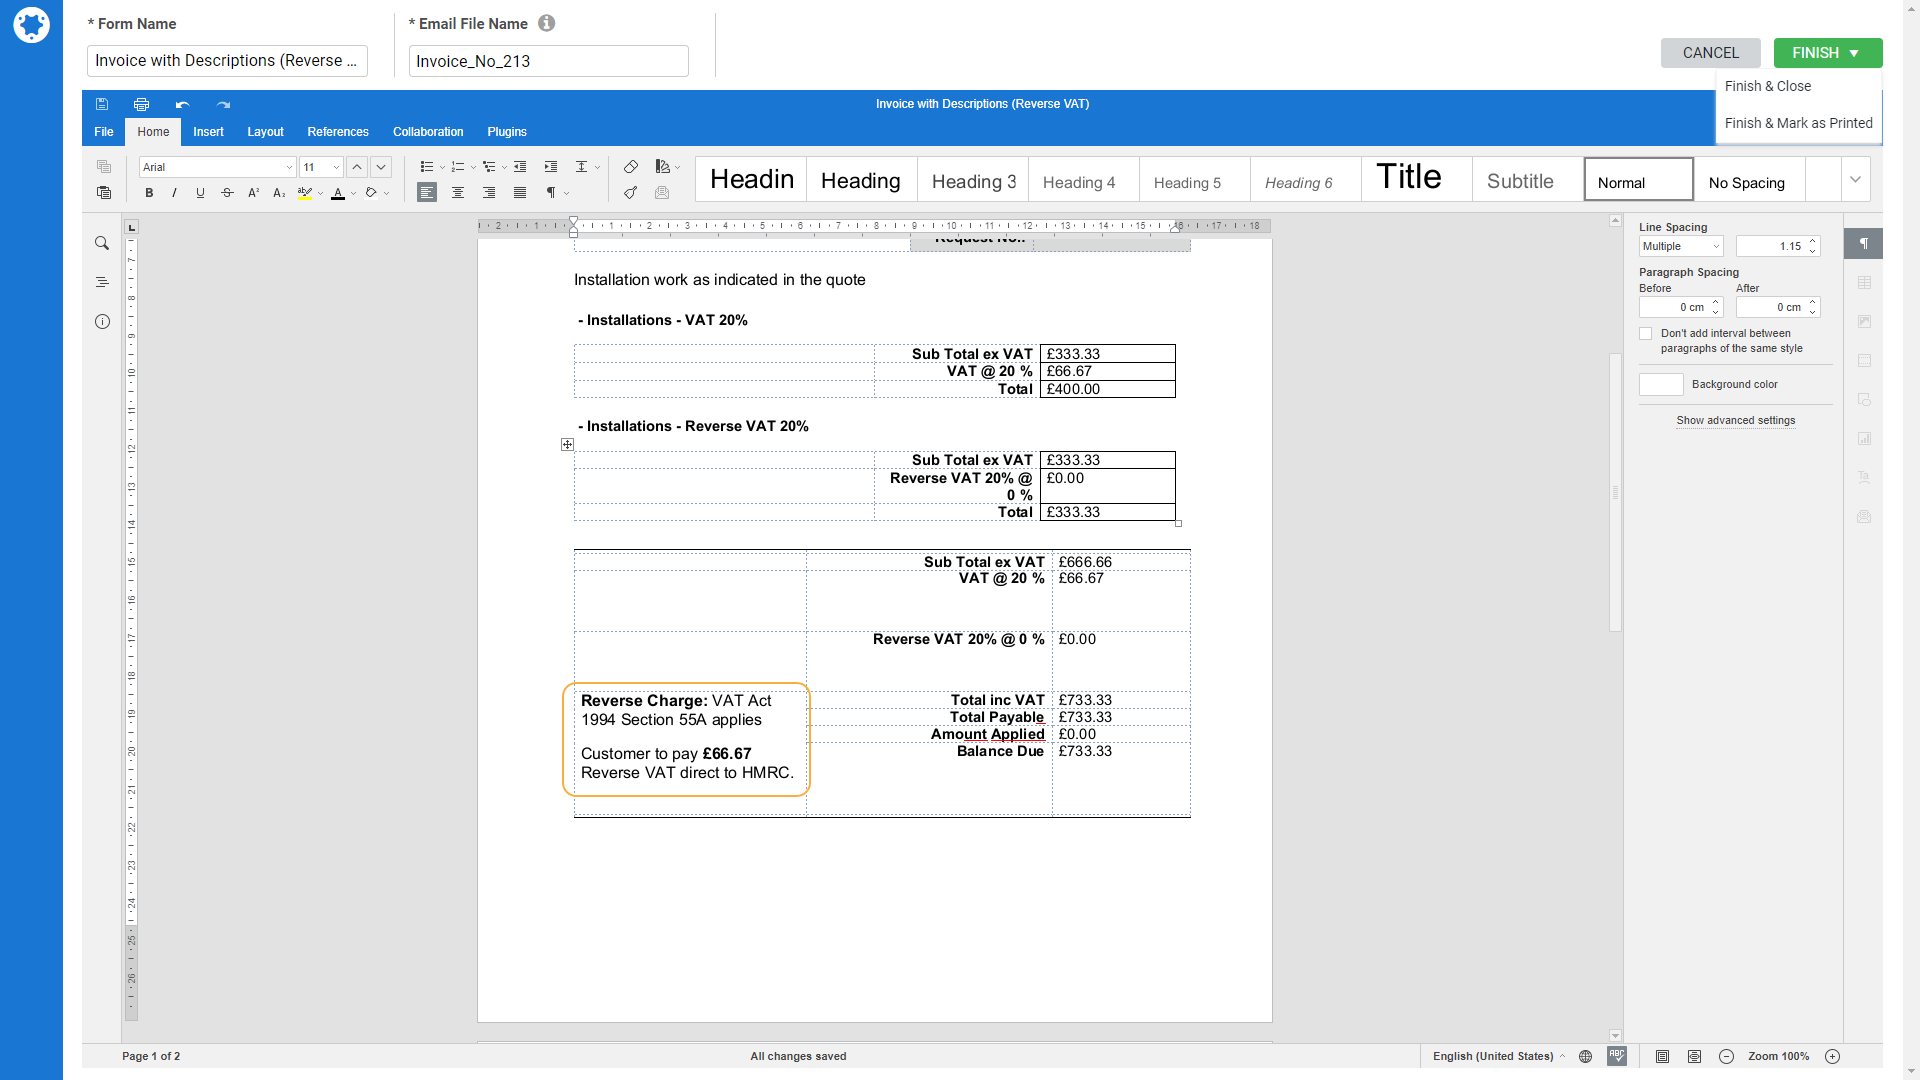Expand the FINISH button dropdown arrow
This screenshot has width=1920, height=1080.
1854,53
